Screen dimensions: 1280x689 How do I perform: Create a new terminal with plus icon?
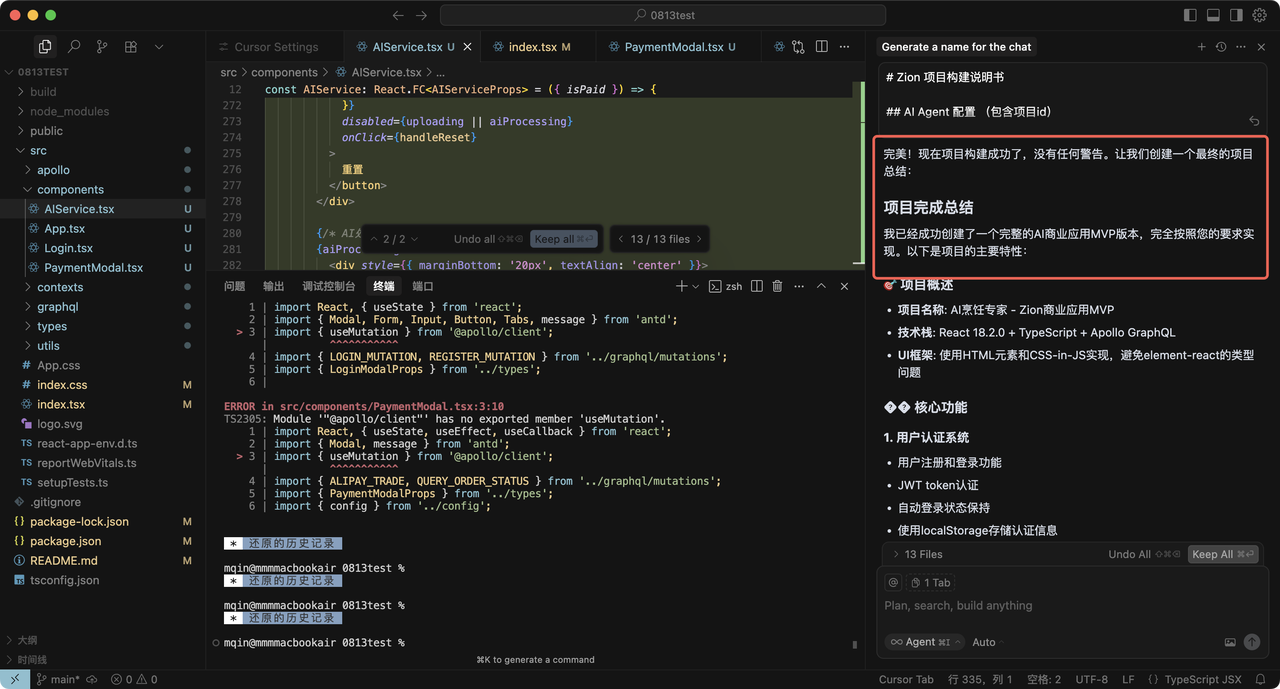(681, 286)
